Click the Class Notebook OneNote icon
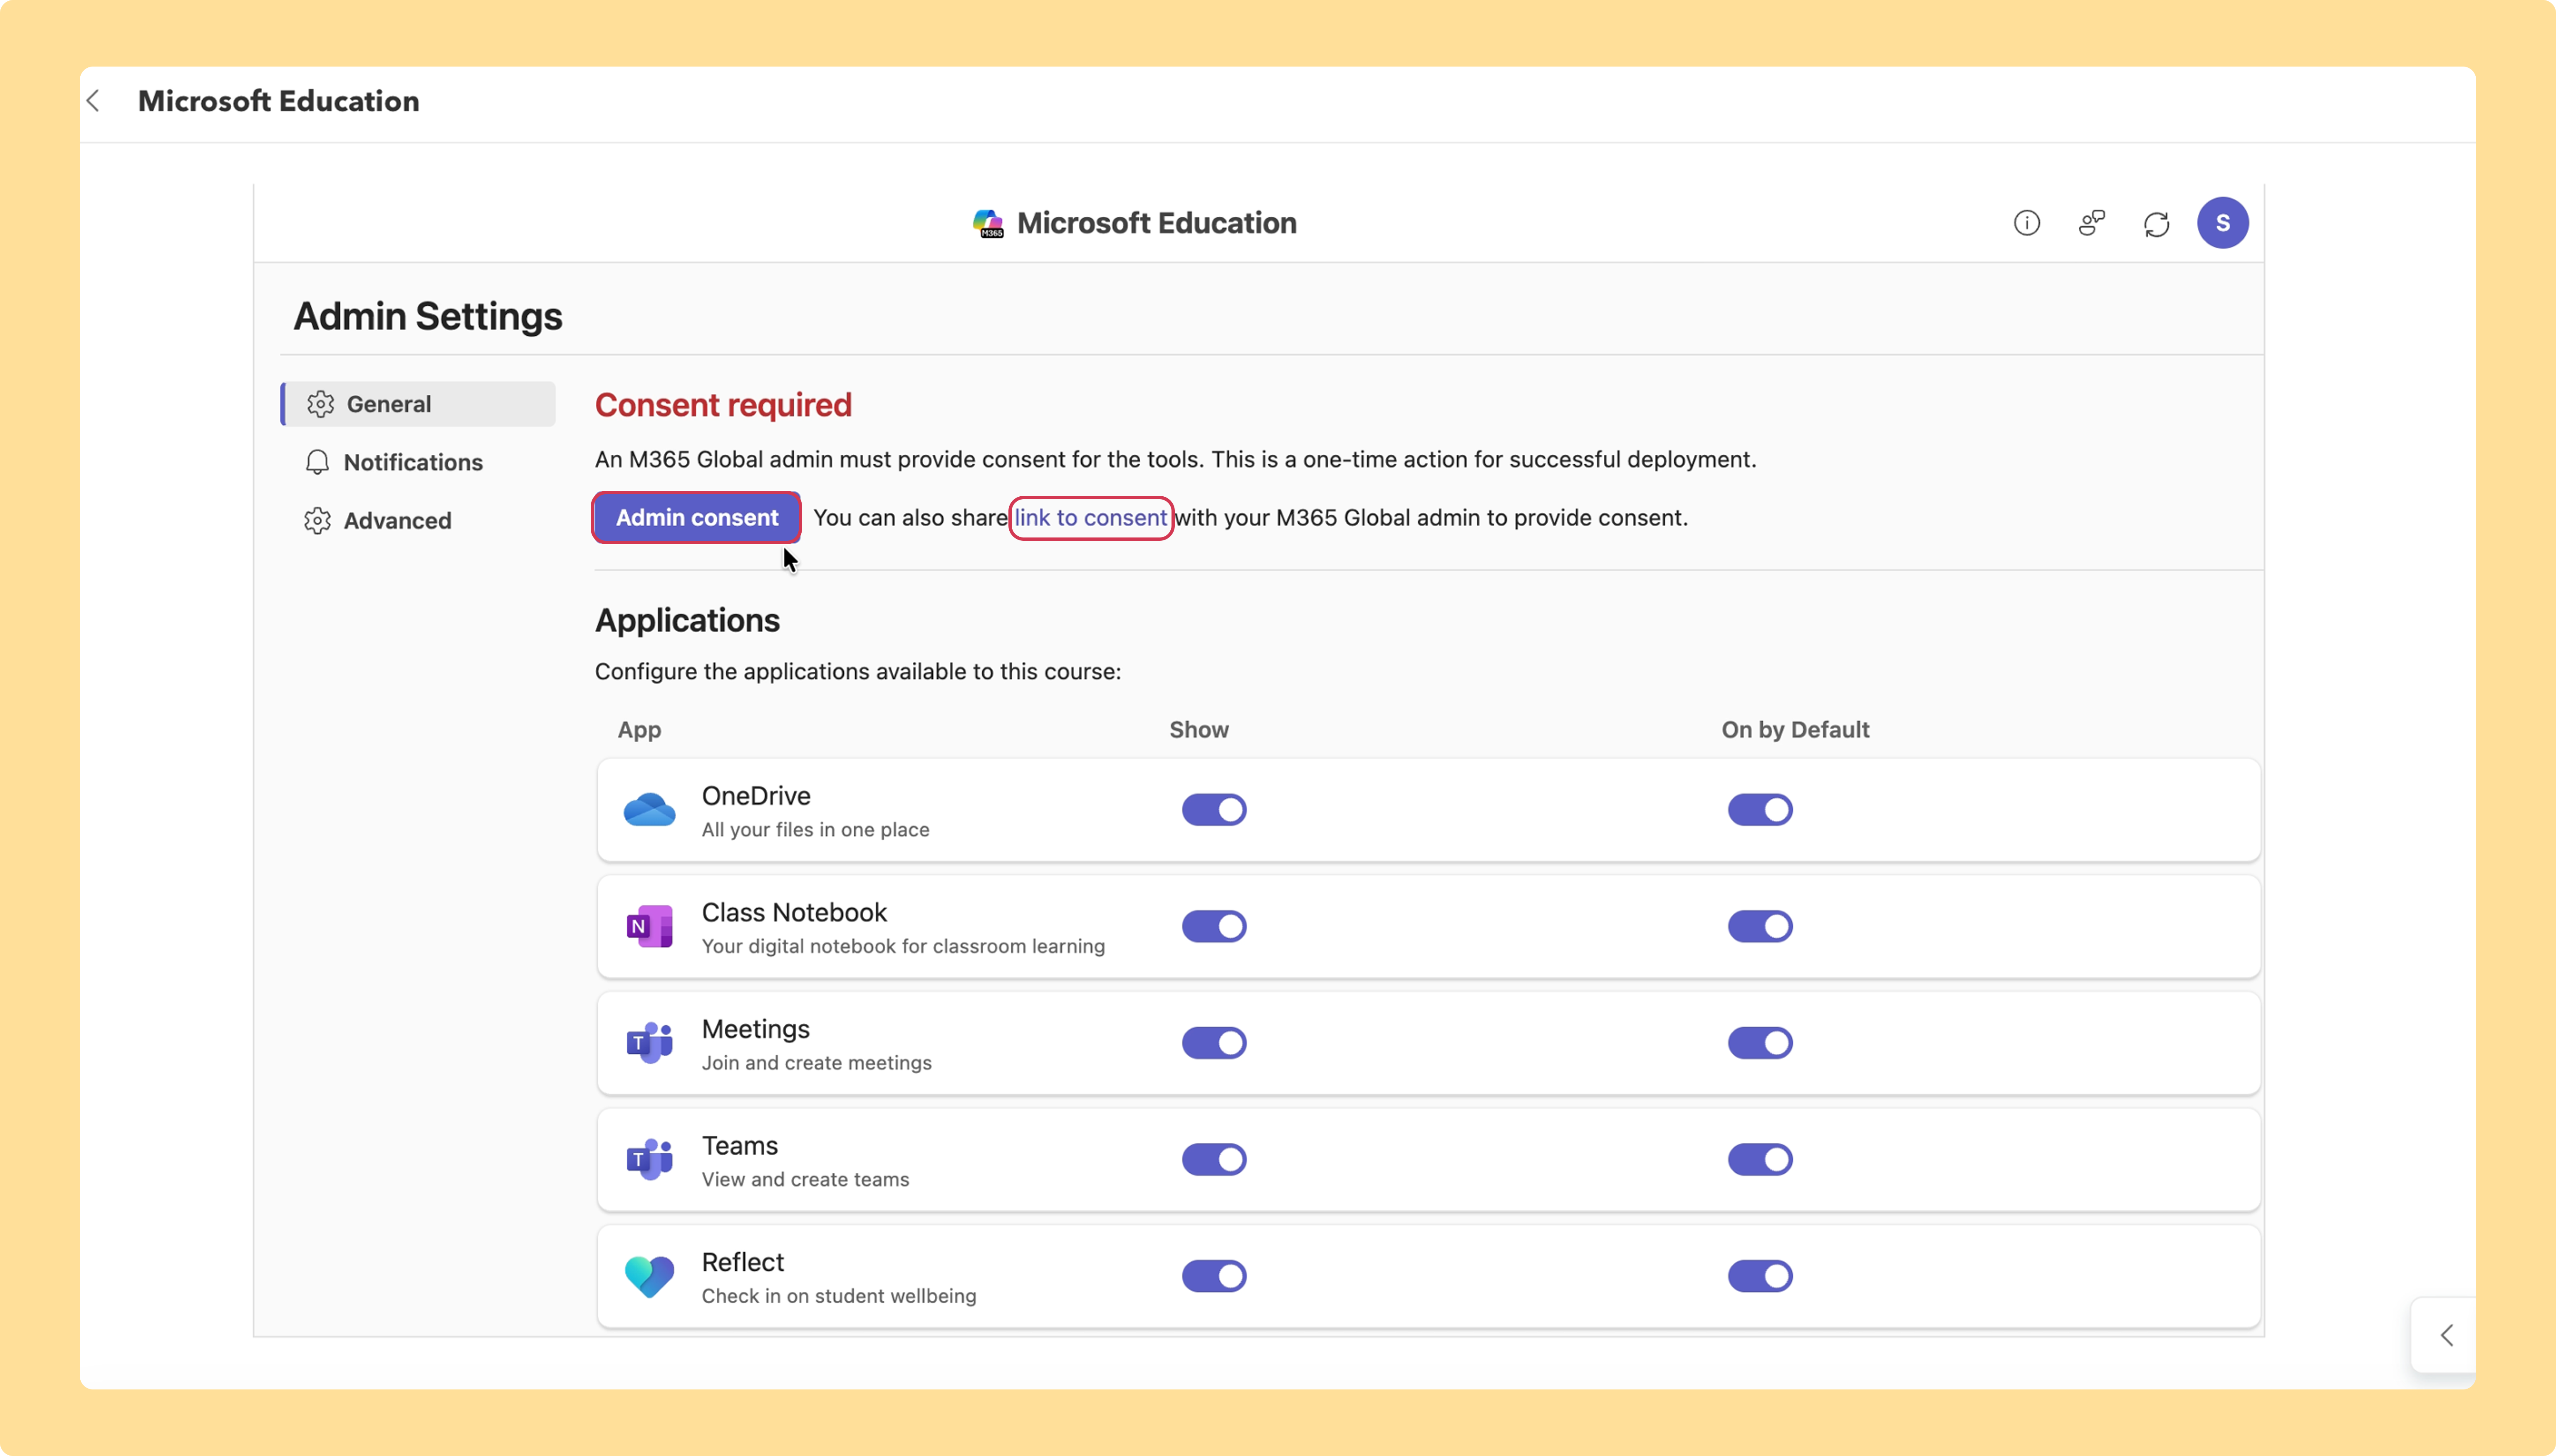This screenshot has width=2556, height=1456. (x=649, y=926)
